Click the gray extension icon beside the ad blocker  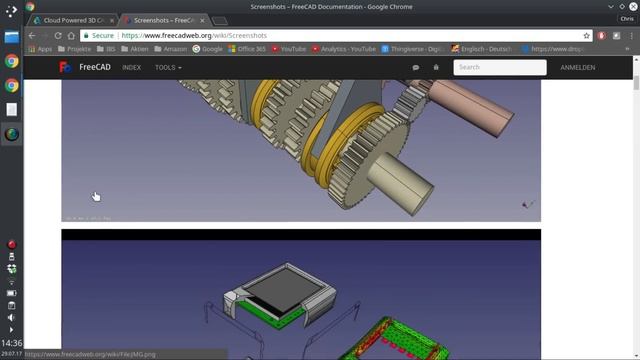click(616, 36)
